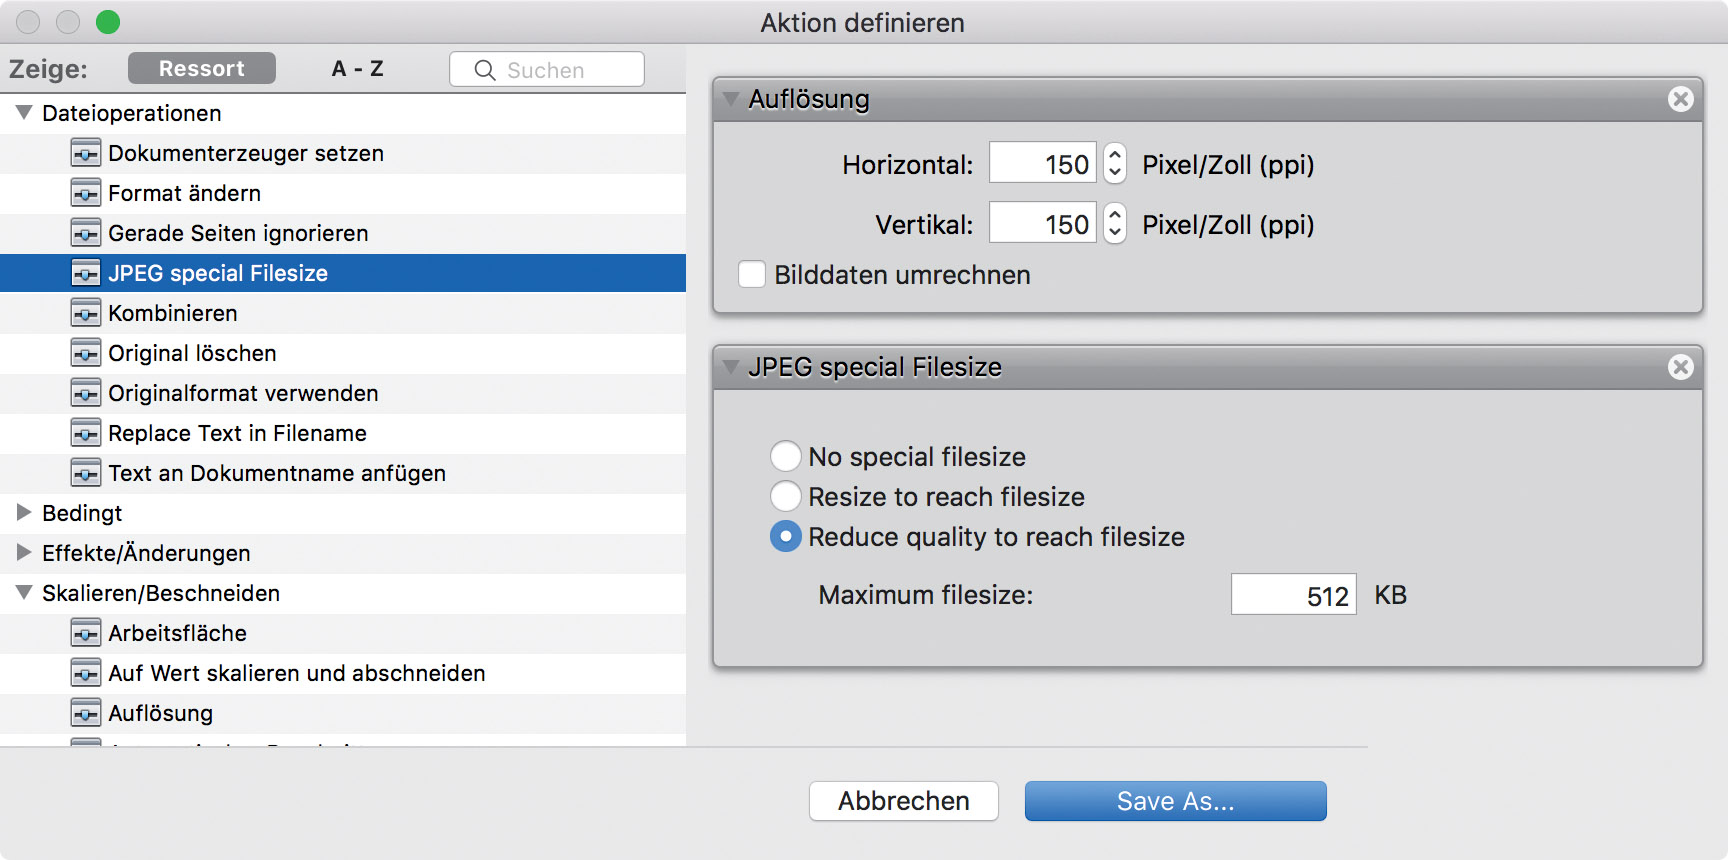The image size is (1728, 860).
Task: Click the icon beside Dokumenterzeuger setzen
Action: click(x=86, y=154)
